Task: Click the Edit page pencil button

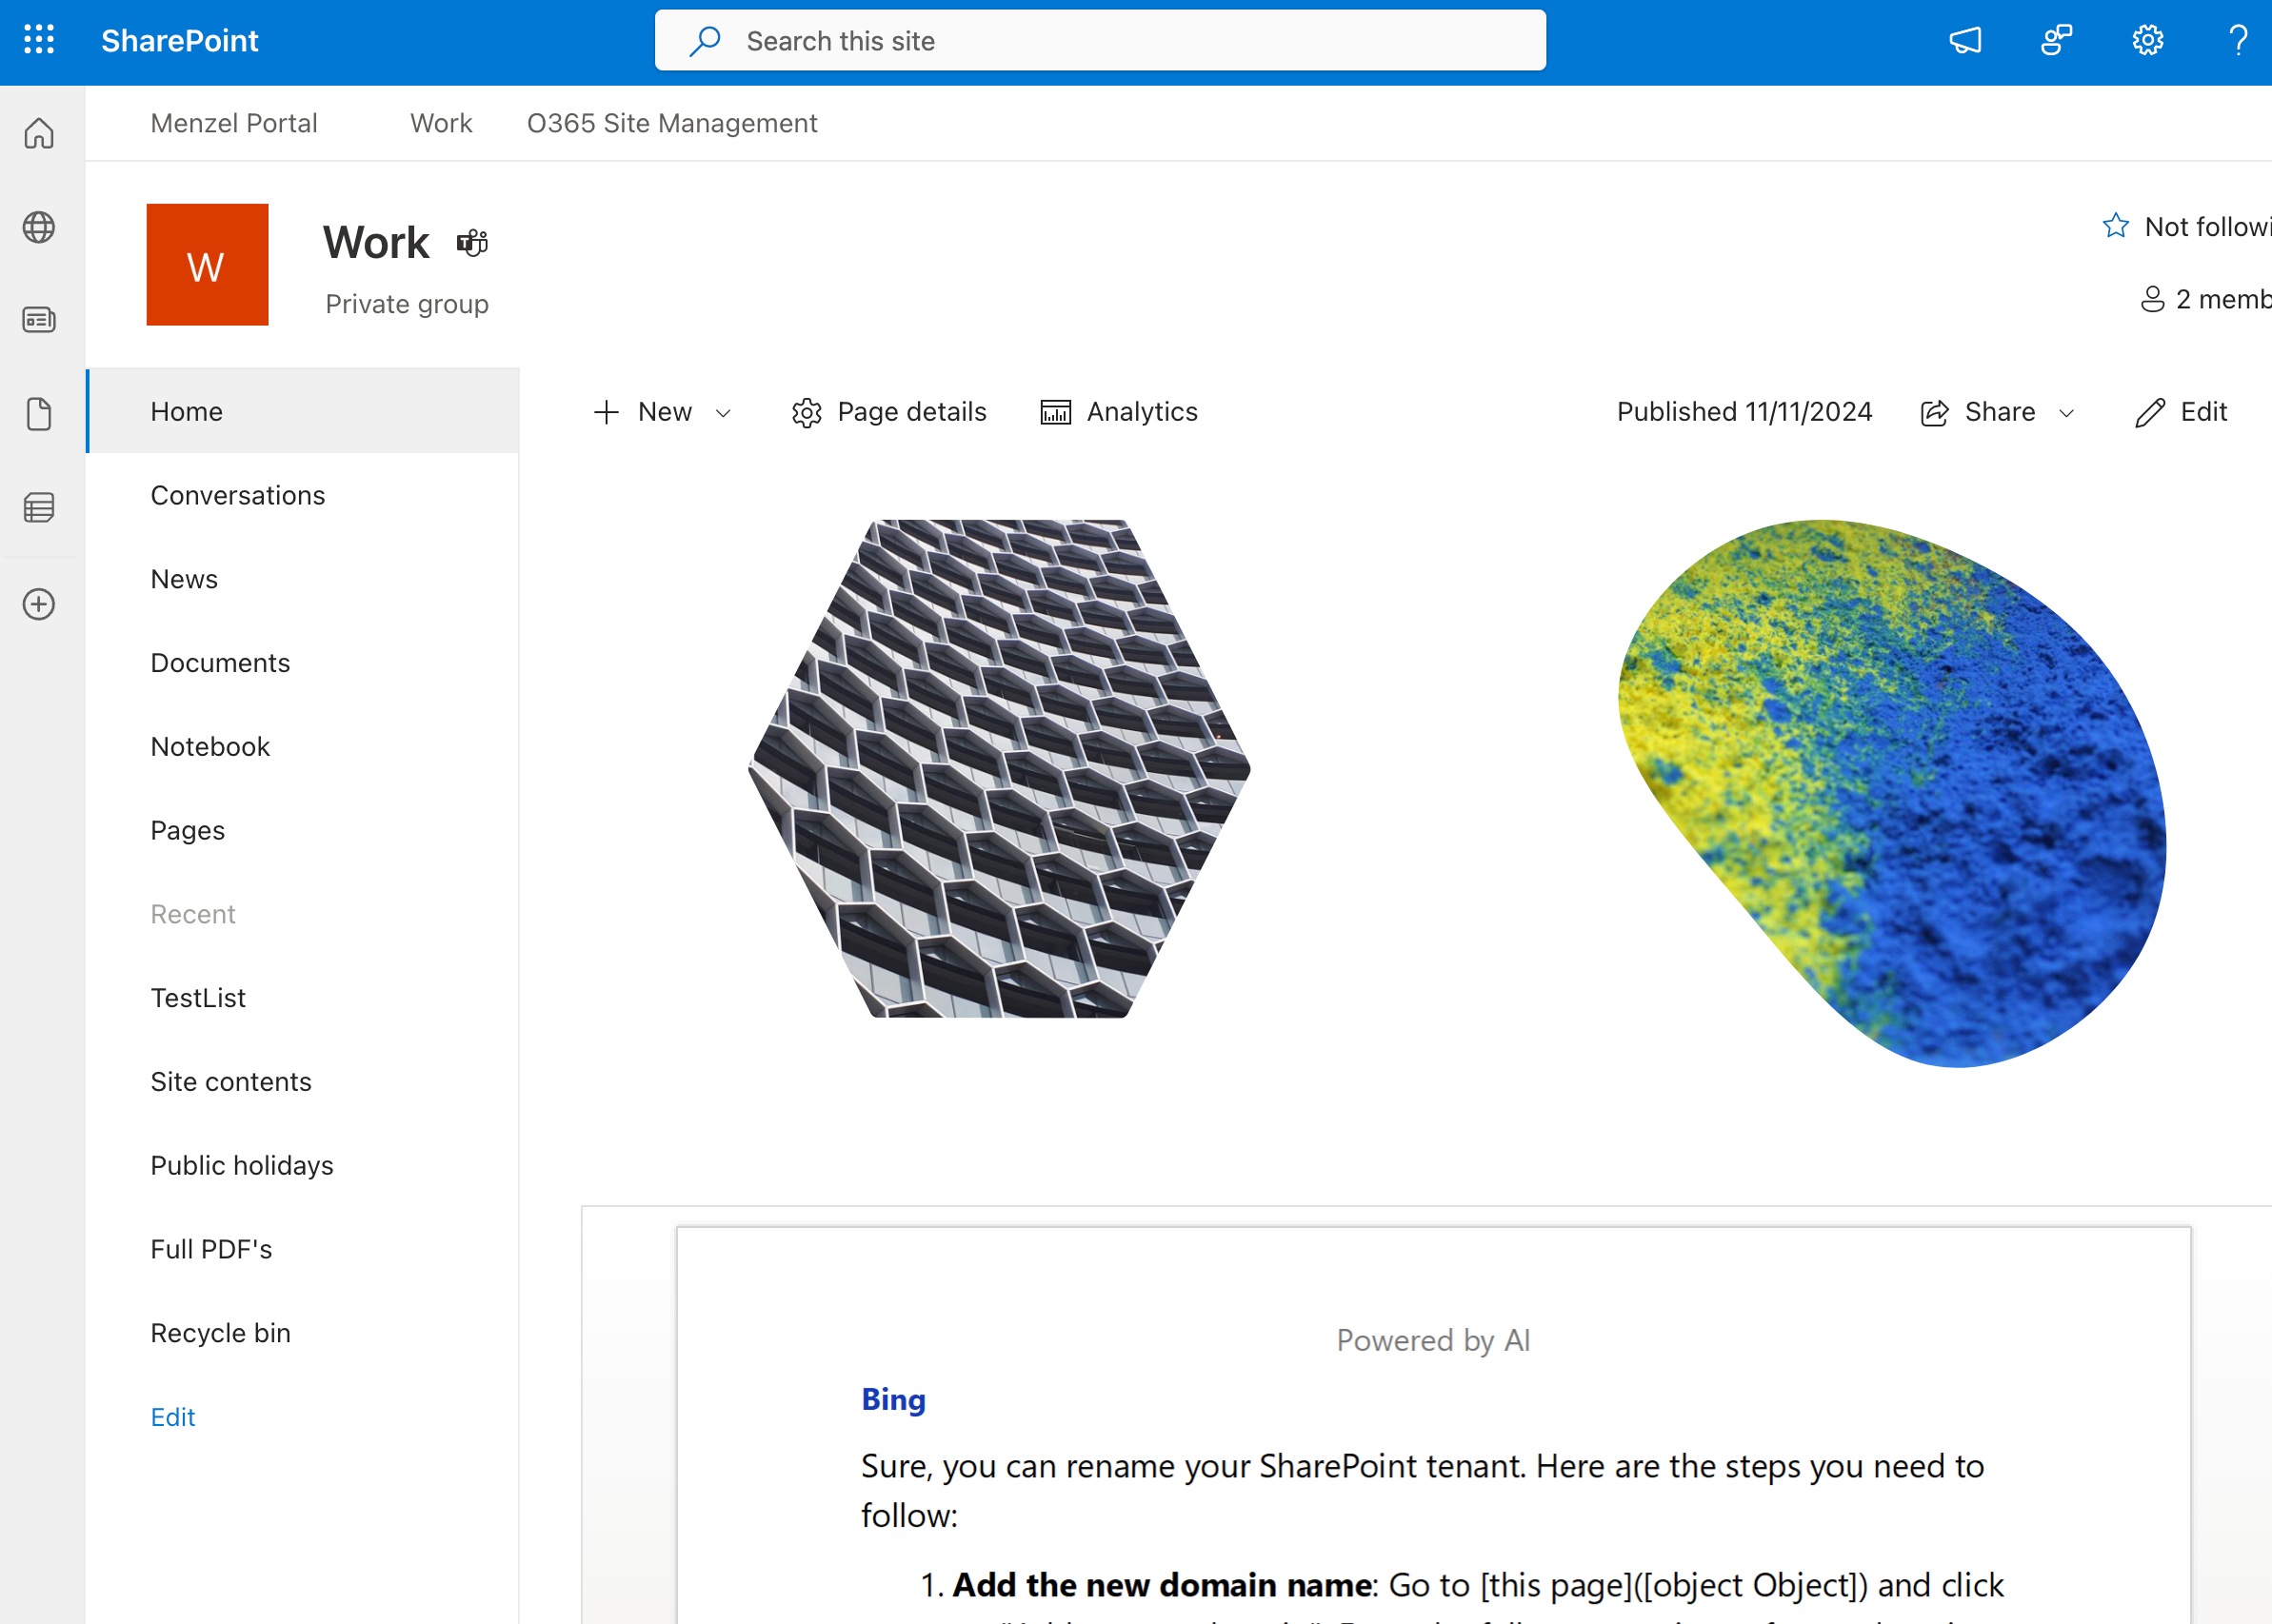Action: point(2181,412)
